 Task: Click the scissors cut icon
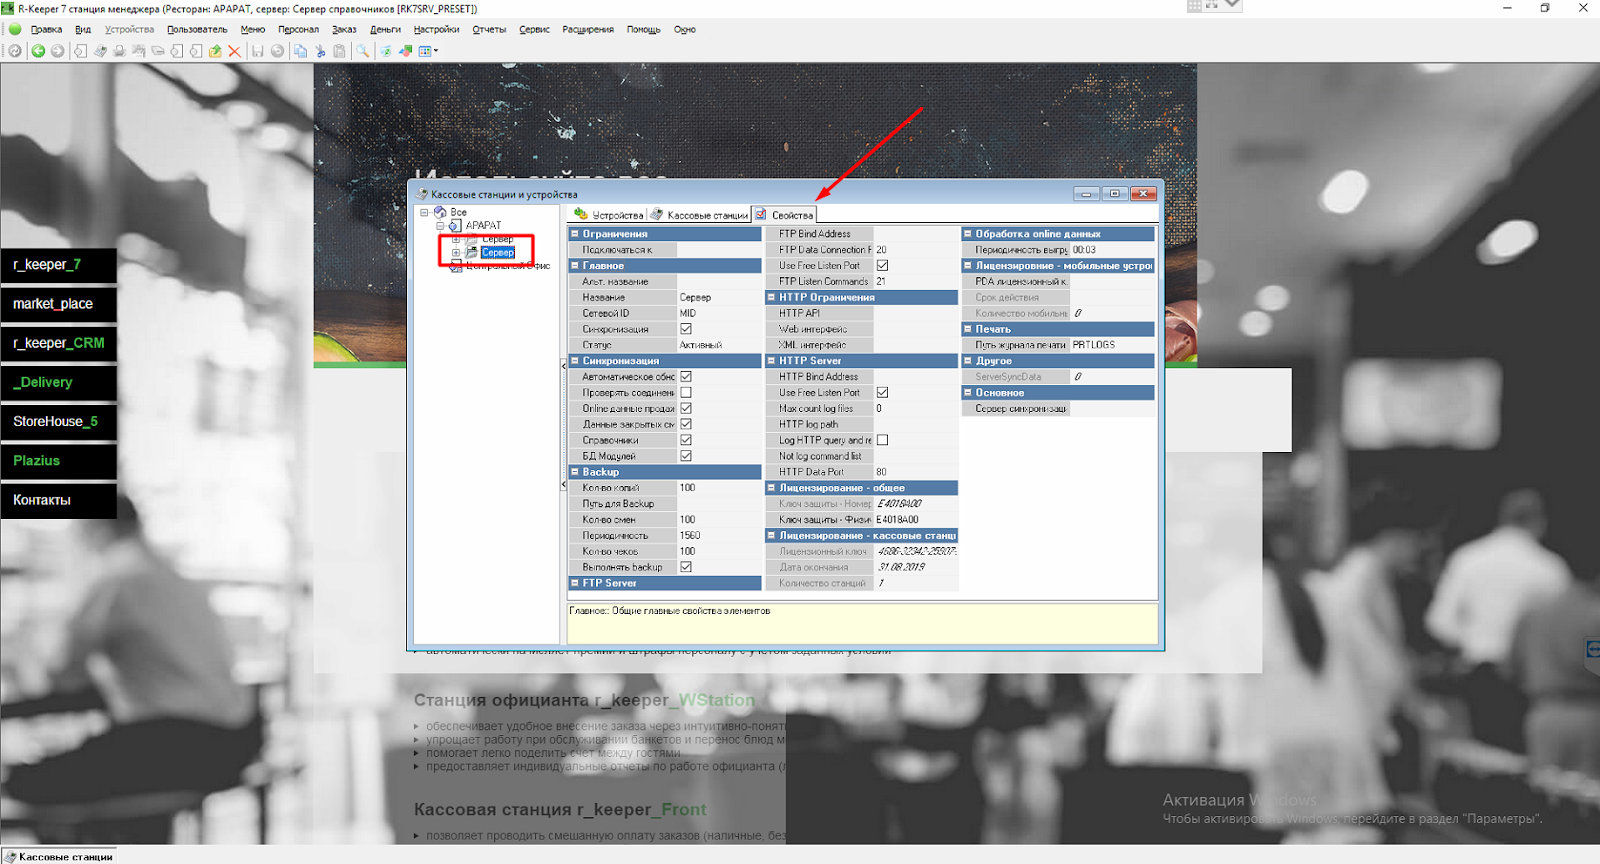pyautogui.click(x=320, y=51)
